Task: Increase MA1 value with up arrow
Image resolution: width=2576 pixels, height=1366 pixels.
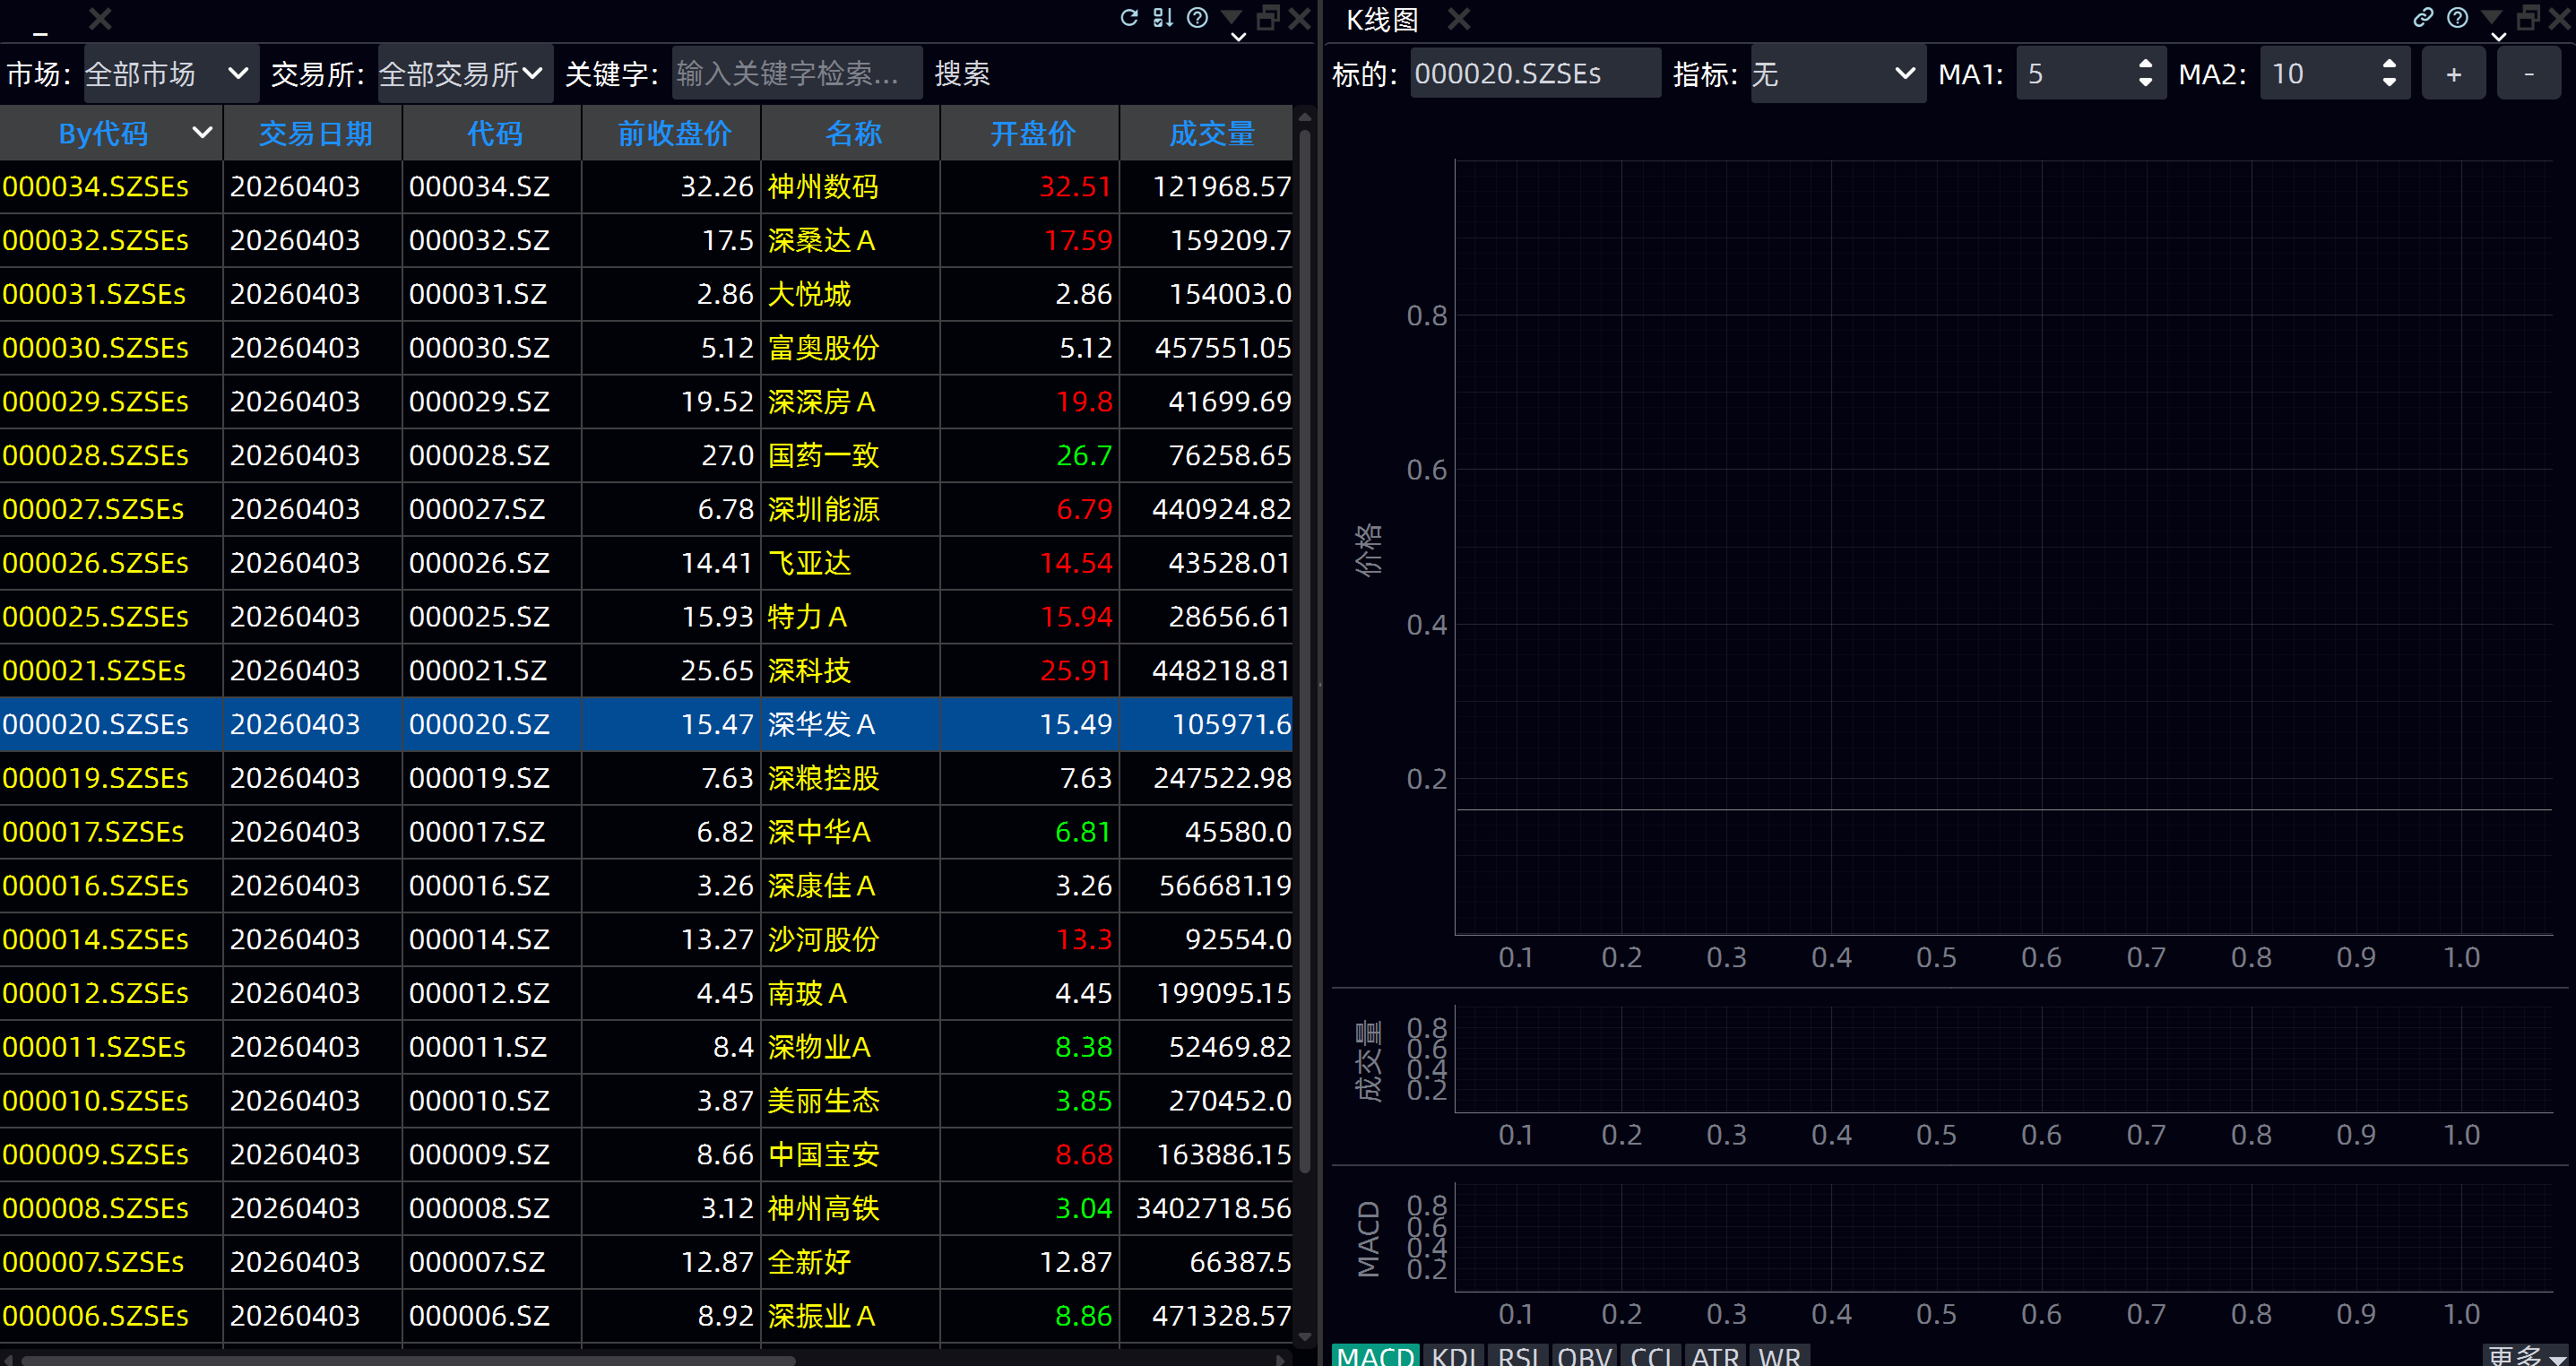Action: (x=2145, y=64)
